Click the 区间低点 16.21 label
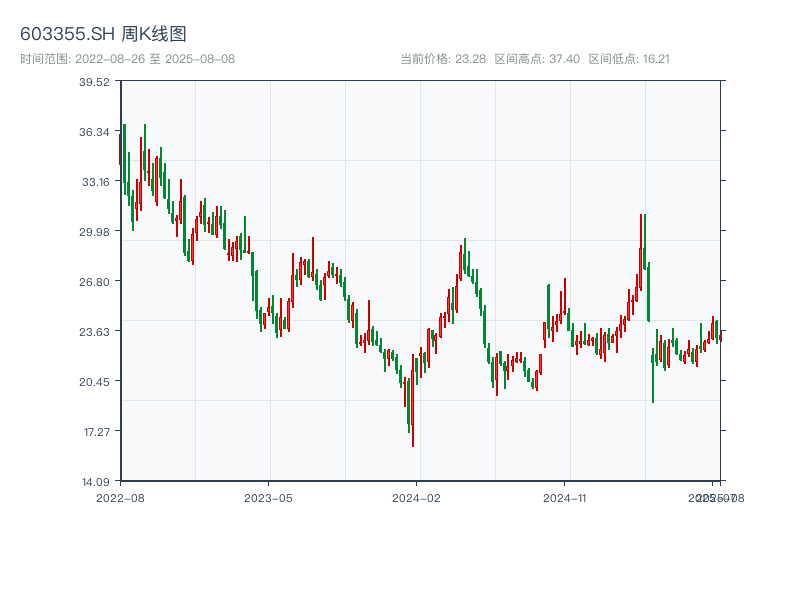This screenshot has height=600, width=800. 629,59
